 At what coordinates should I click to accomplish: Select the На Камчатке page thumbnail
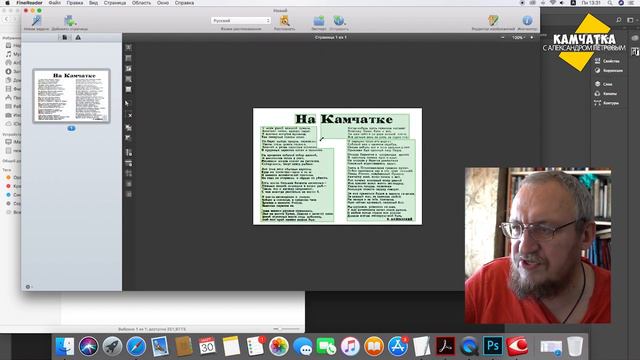71,96
